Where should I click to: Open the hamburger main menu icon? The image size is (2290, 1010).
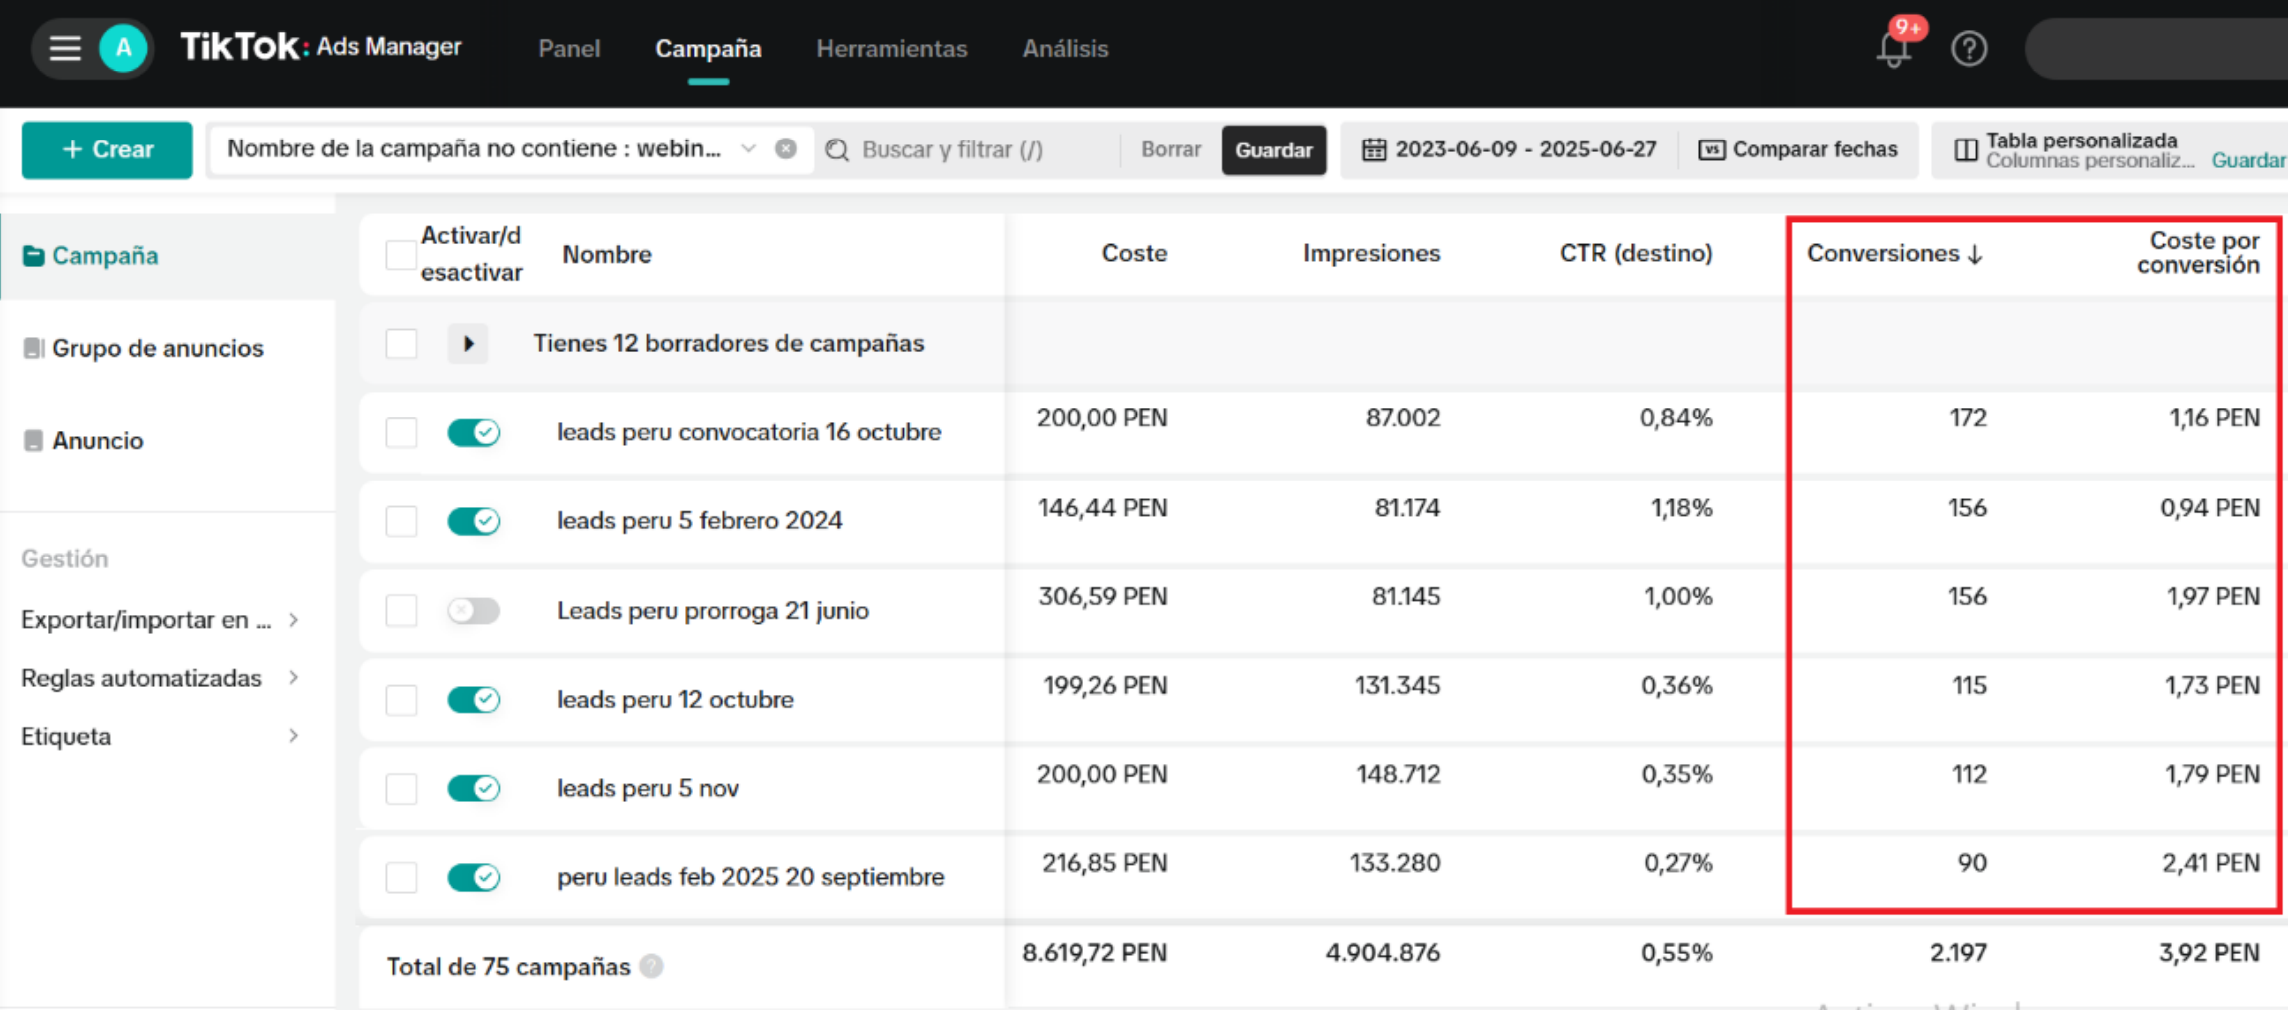(65, 48)
